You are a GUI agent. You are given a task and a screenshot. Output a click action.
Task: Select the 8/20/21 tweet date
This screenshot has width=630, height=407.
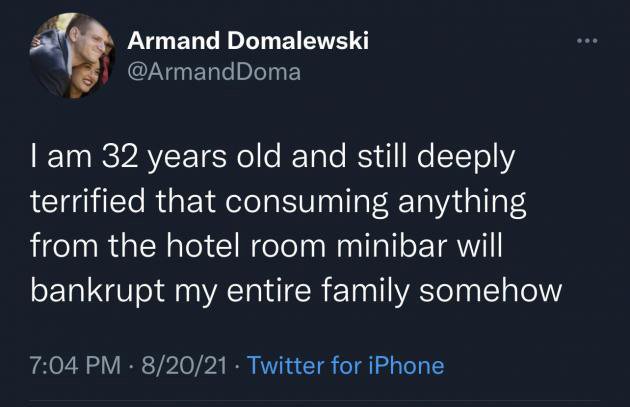click(x=184, y=365)
